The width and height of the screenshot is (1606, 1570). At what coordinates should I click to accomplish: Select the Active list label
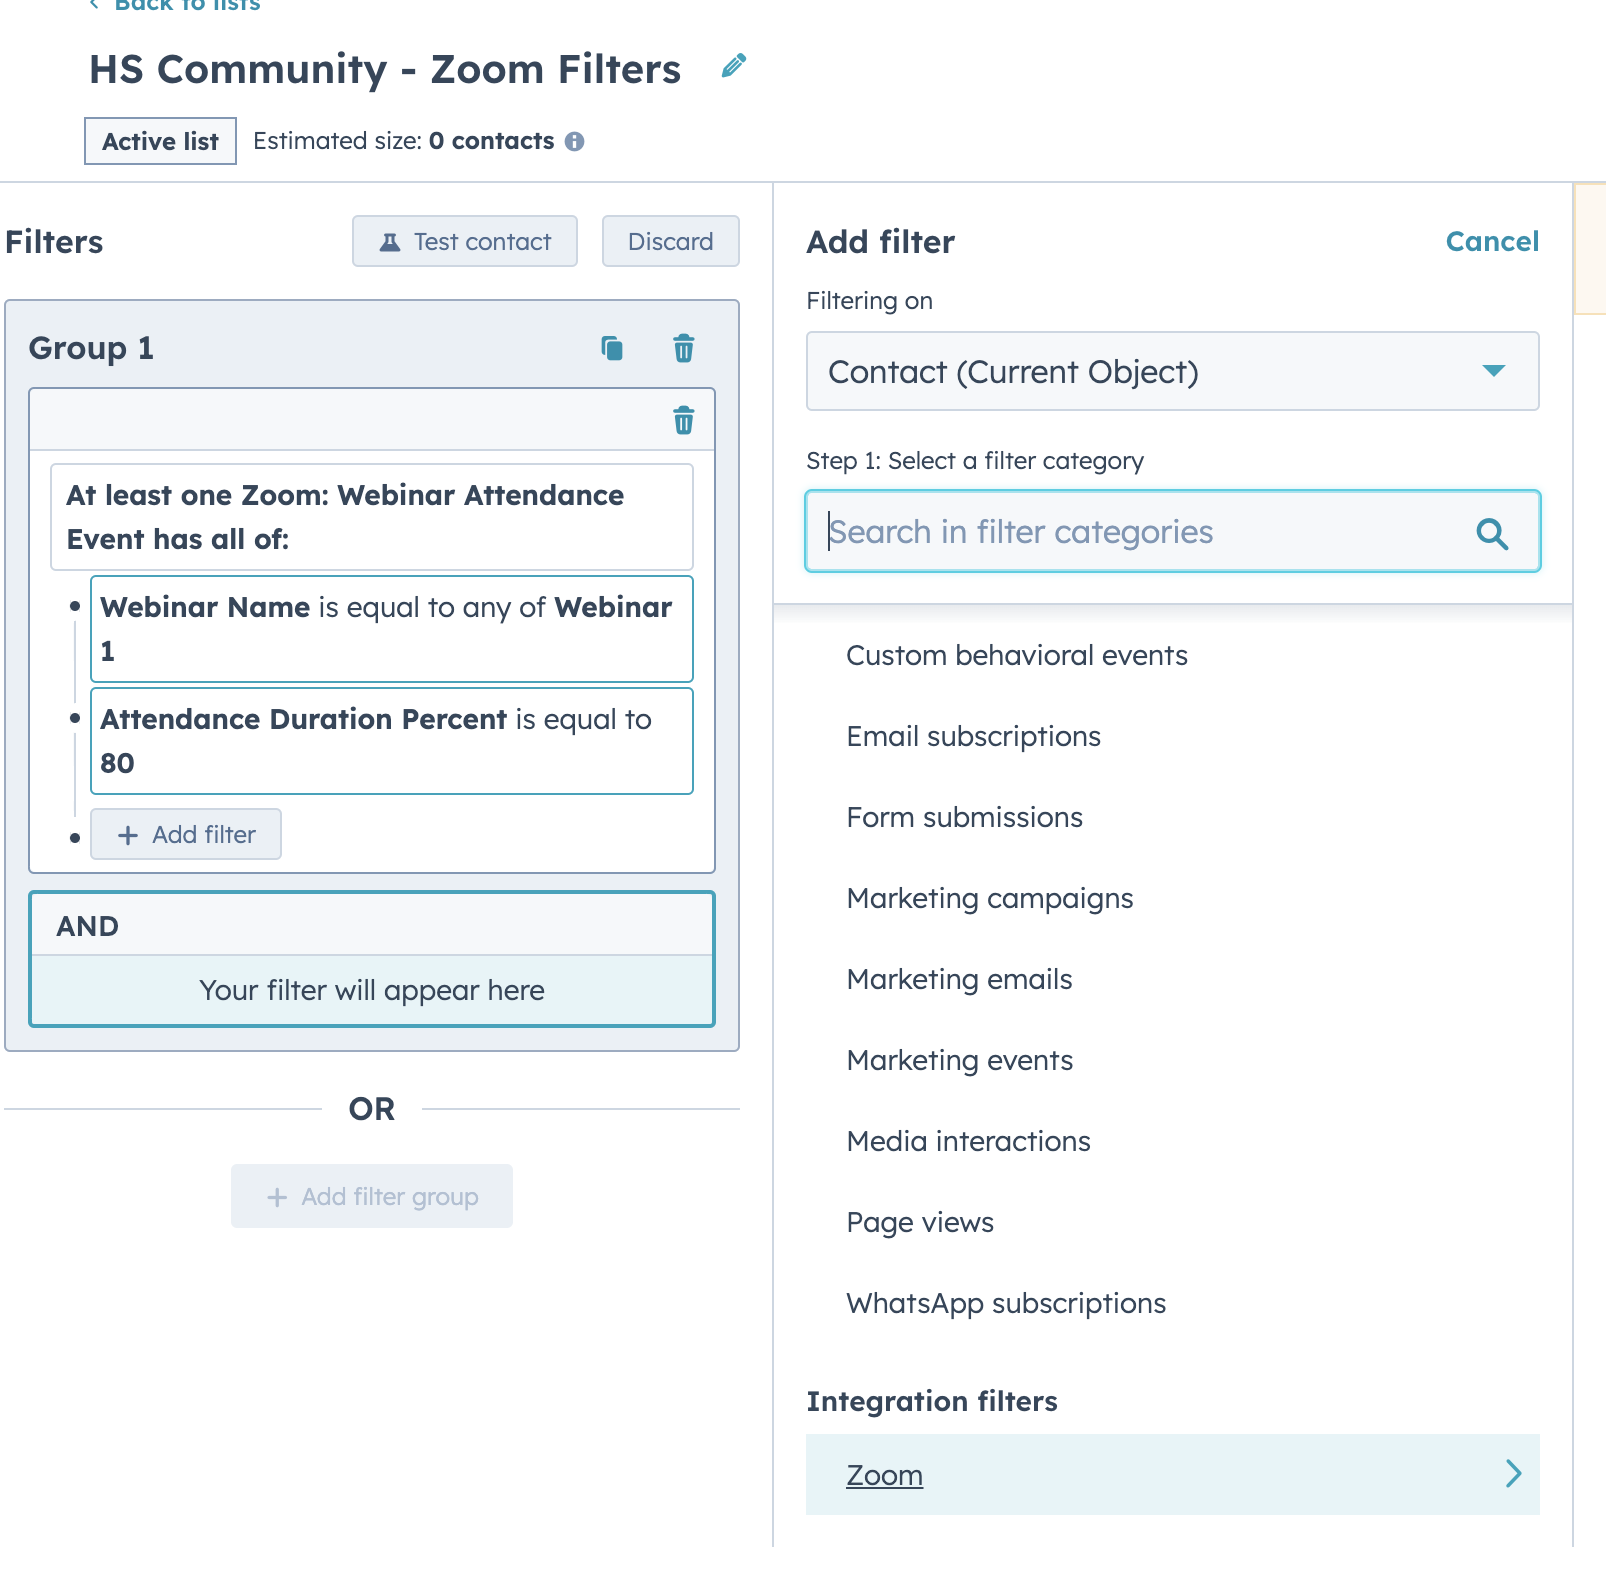[159, 140]
